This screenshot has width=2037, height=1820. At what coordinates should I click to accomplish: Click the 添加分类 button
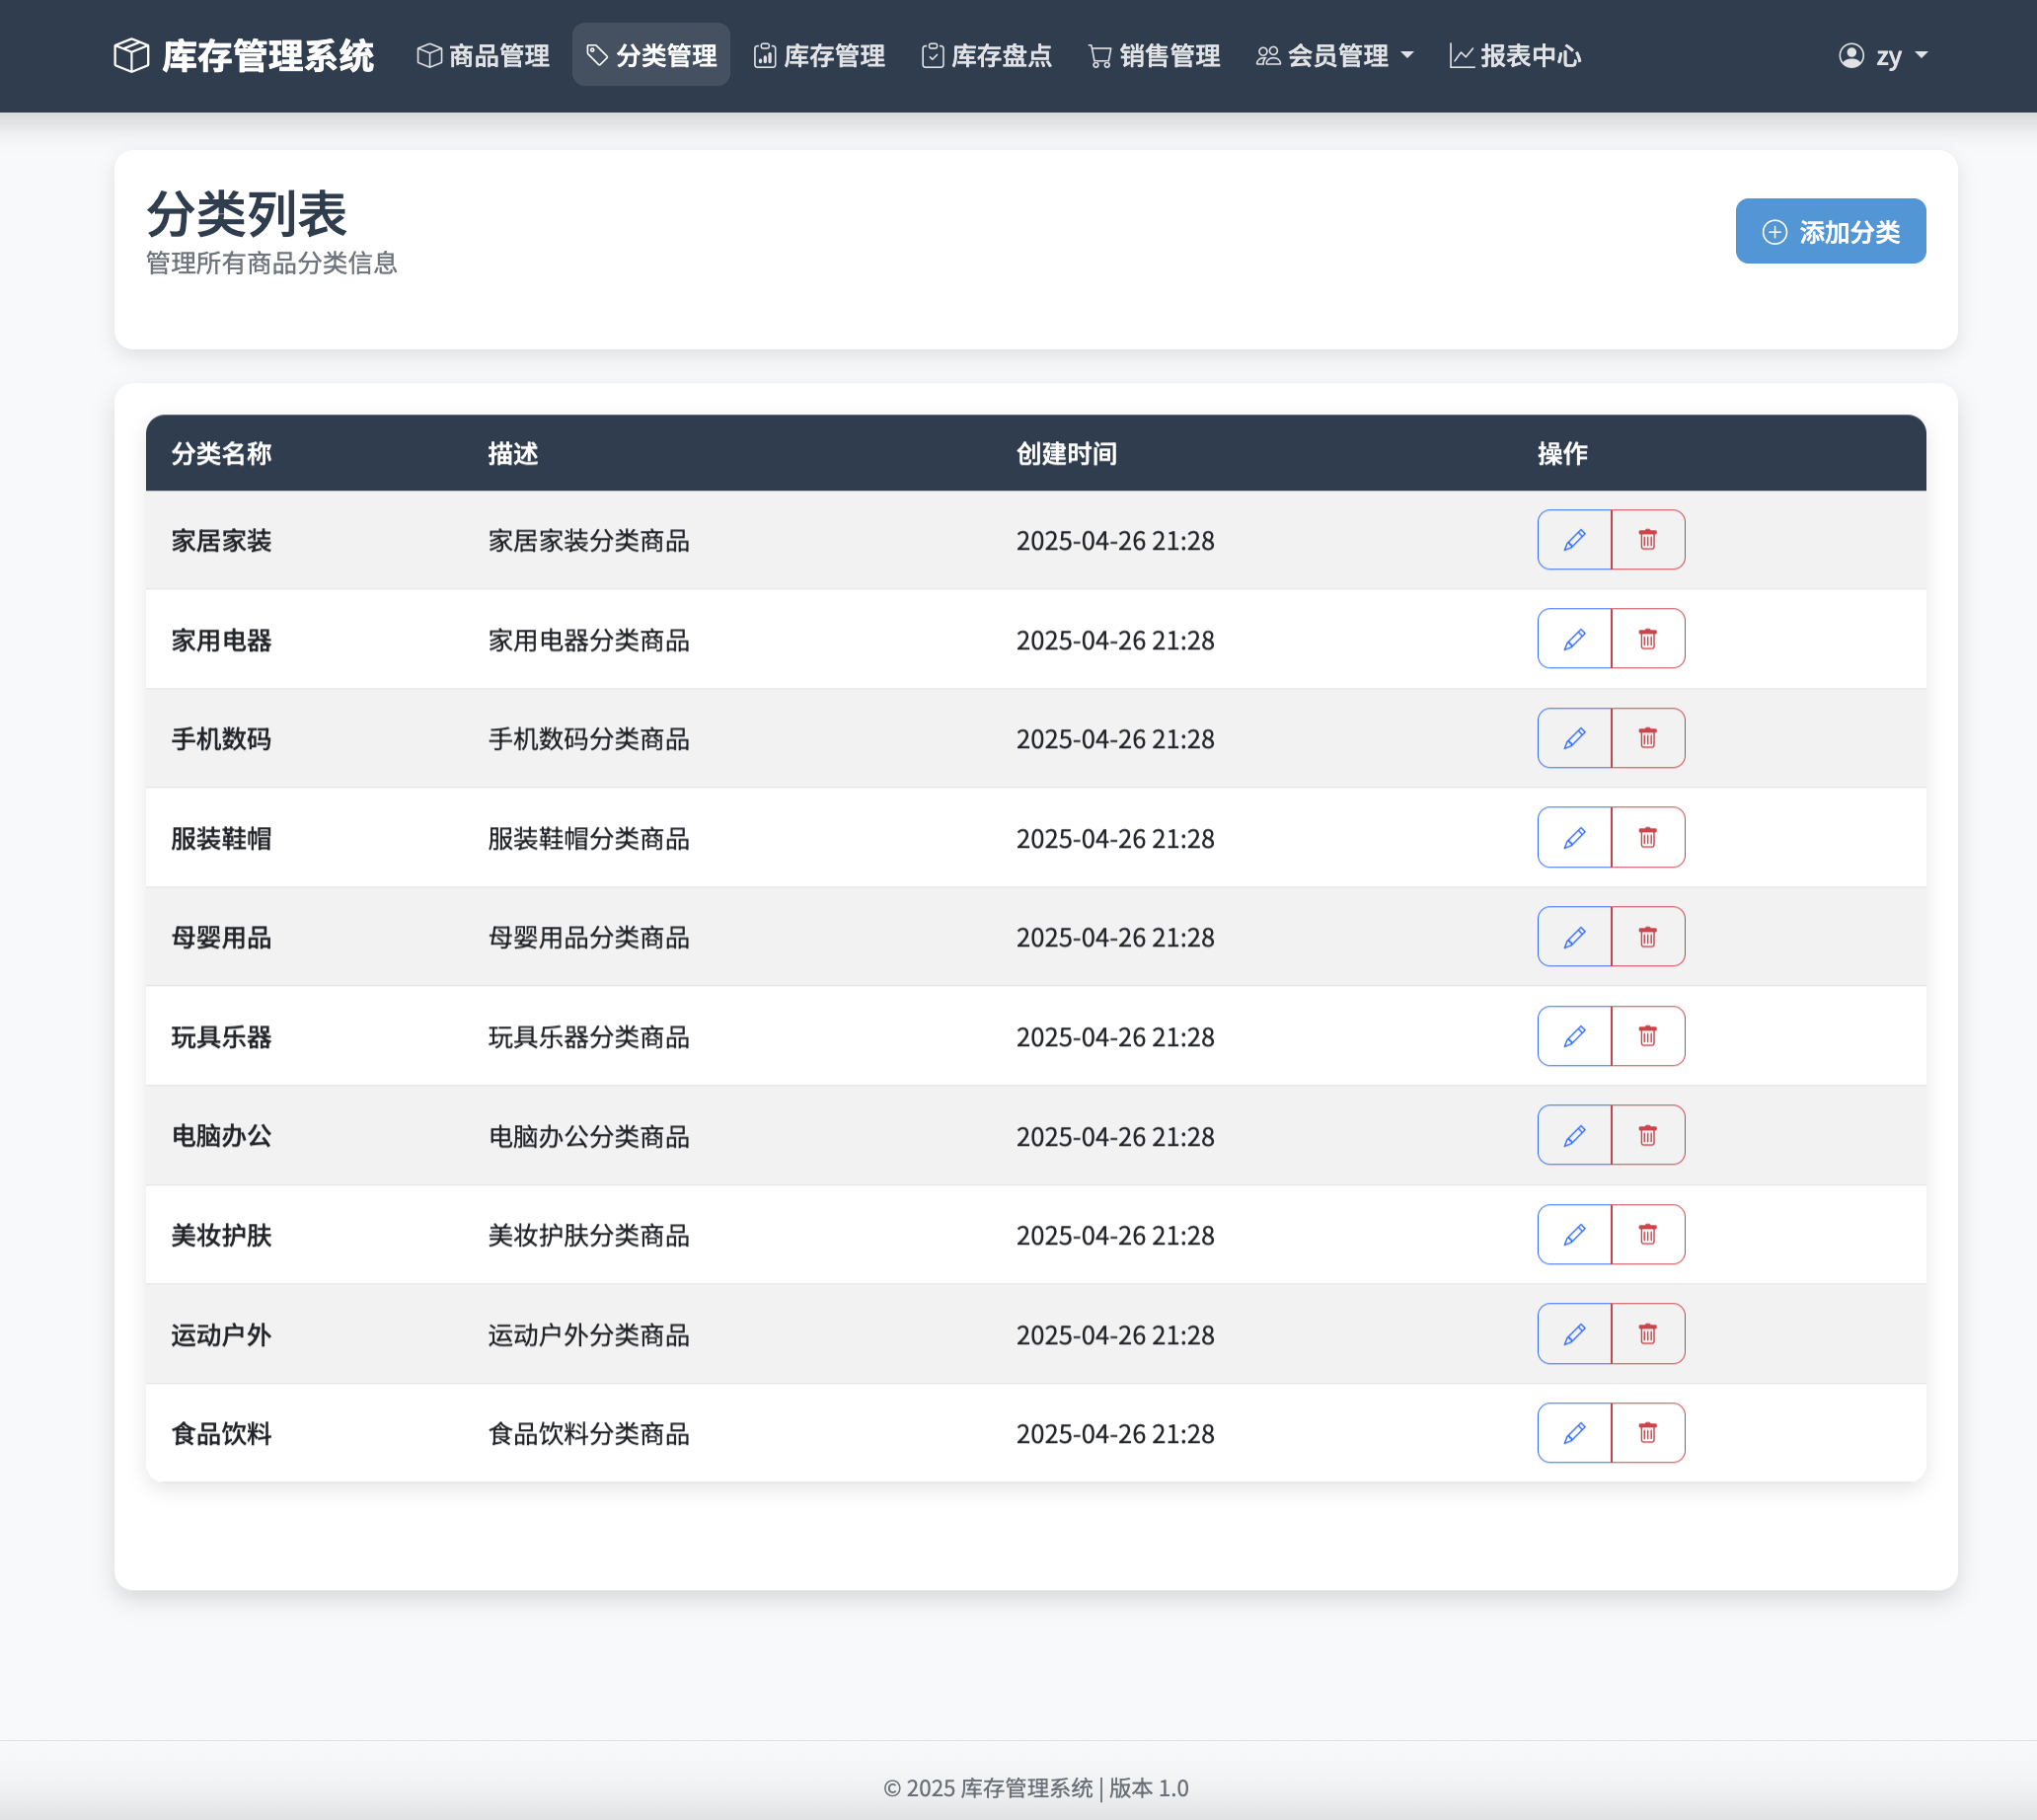(x=1830, y=232)
